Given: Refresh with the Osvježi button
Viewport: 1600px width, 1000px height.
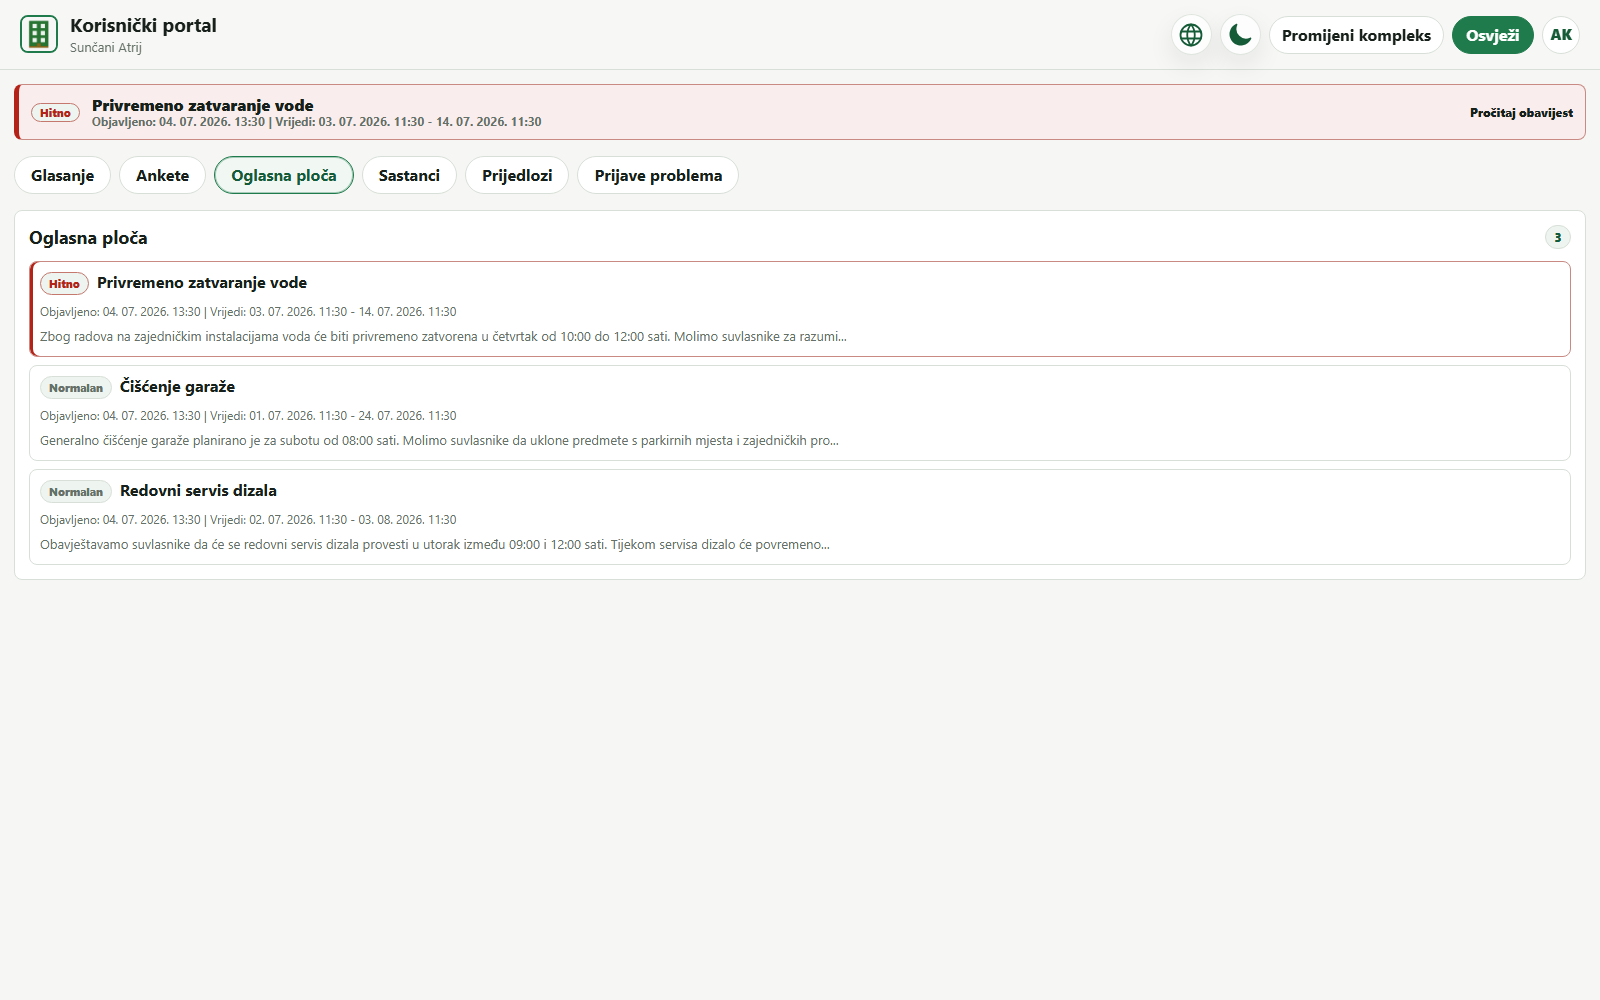Looking at the screenshot, I should [1492, 35].
